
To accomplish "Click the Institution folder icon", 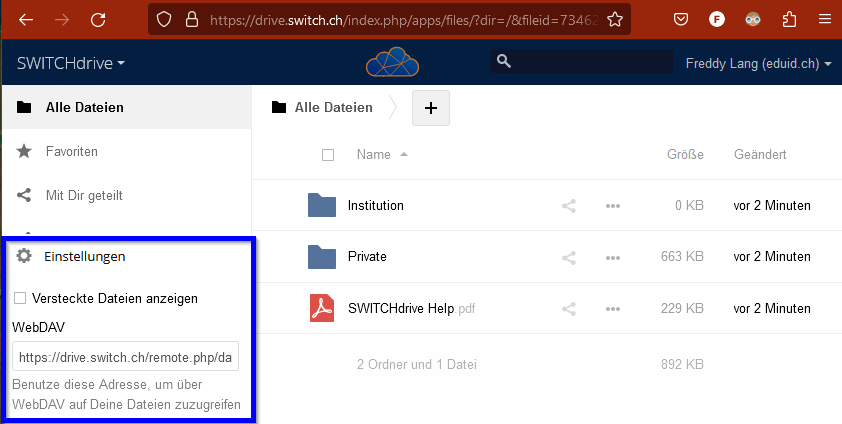I will coord(322,205).
